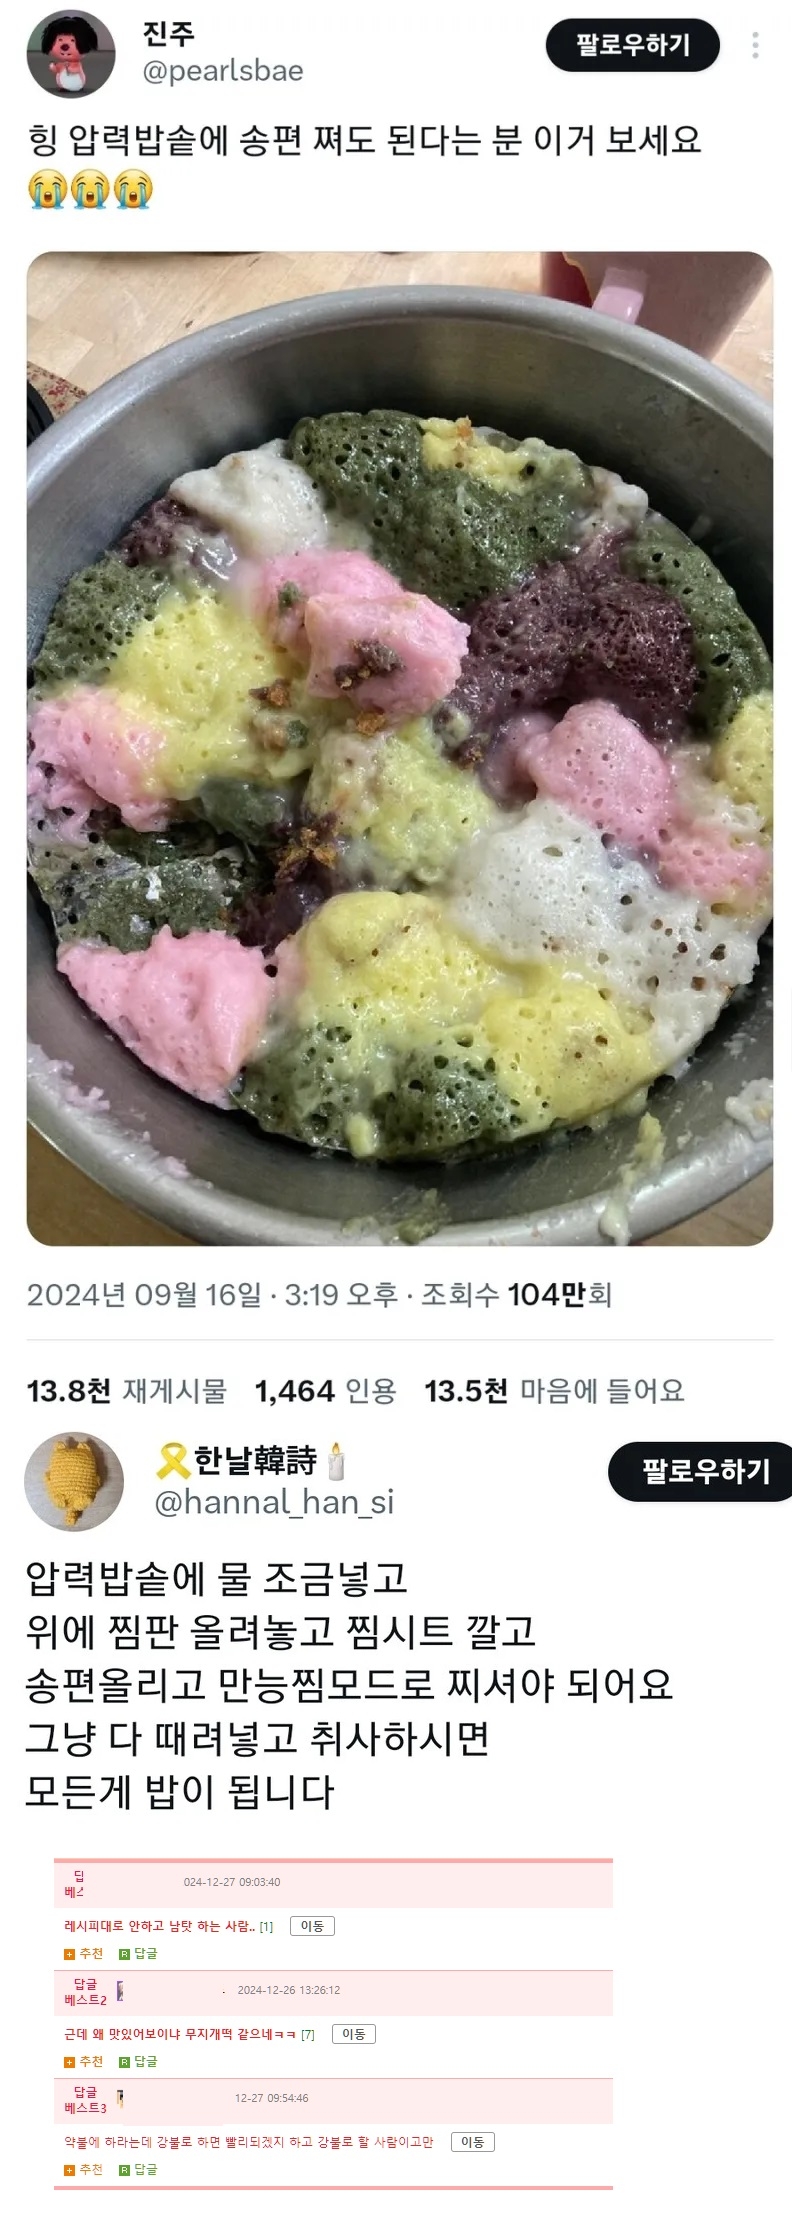Screen dimensions: 792x2218
Task: Open the @pearlsbae handle link
Action: [223, 72]
